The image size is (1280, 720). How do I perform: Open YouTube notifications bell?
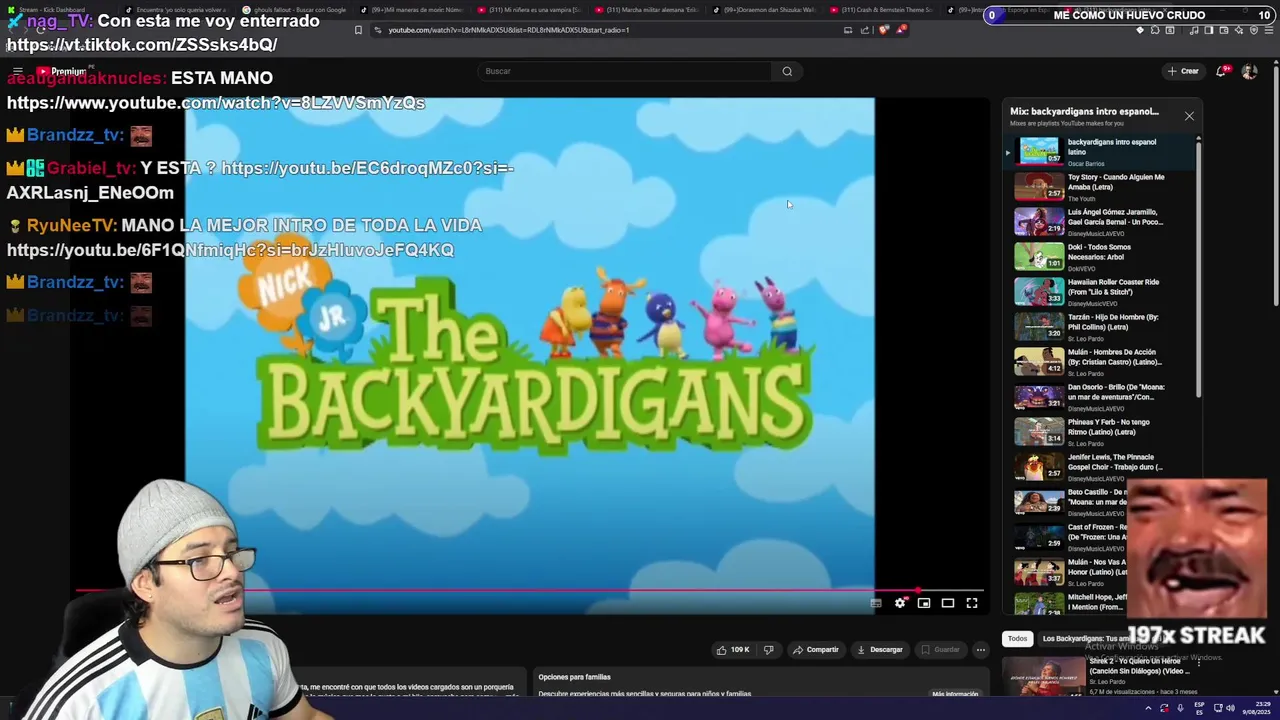tap(1221, 71)
